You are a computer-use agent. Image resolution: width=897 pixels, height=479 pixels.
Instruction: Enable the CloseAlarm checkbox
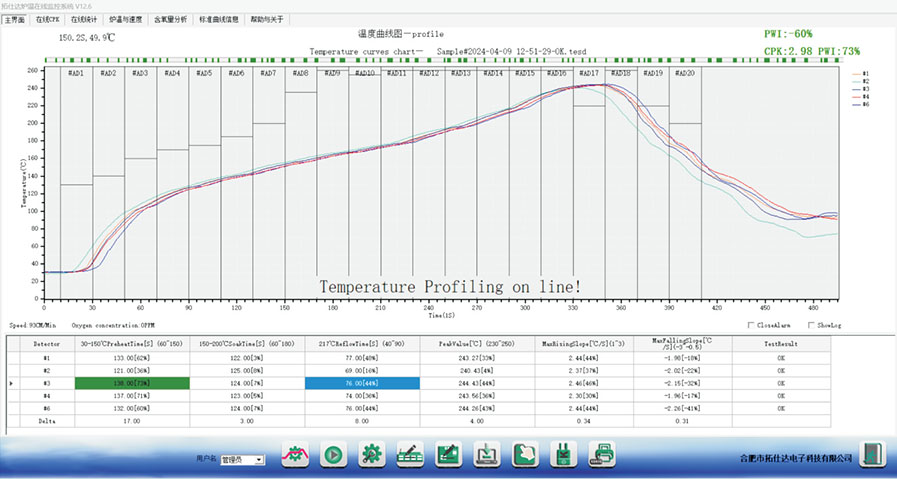point(751,325)
